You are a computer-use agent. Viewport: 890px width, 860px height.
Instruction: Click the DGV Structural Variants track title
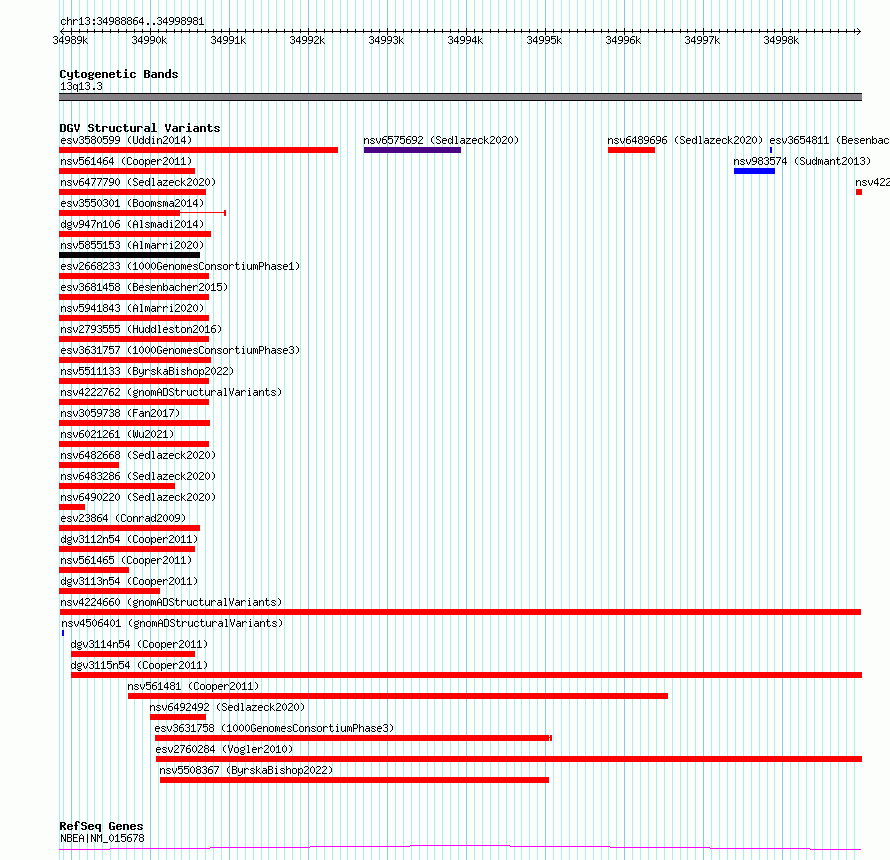(140, 128)
